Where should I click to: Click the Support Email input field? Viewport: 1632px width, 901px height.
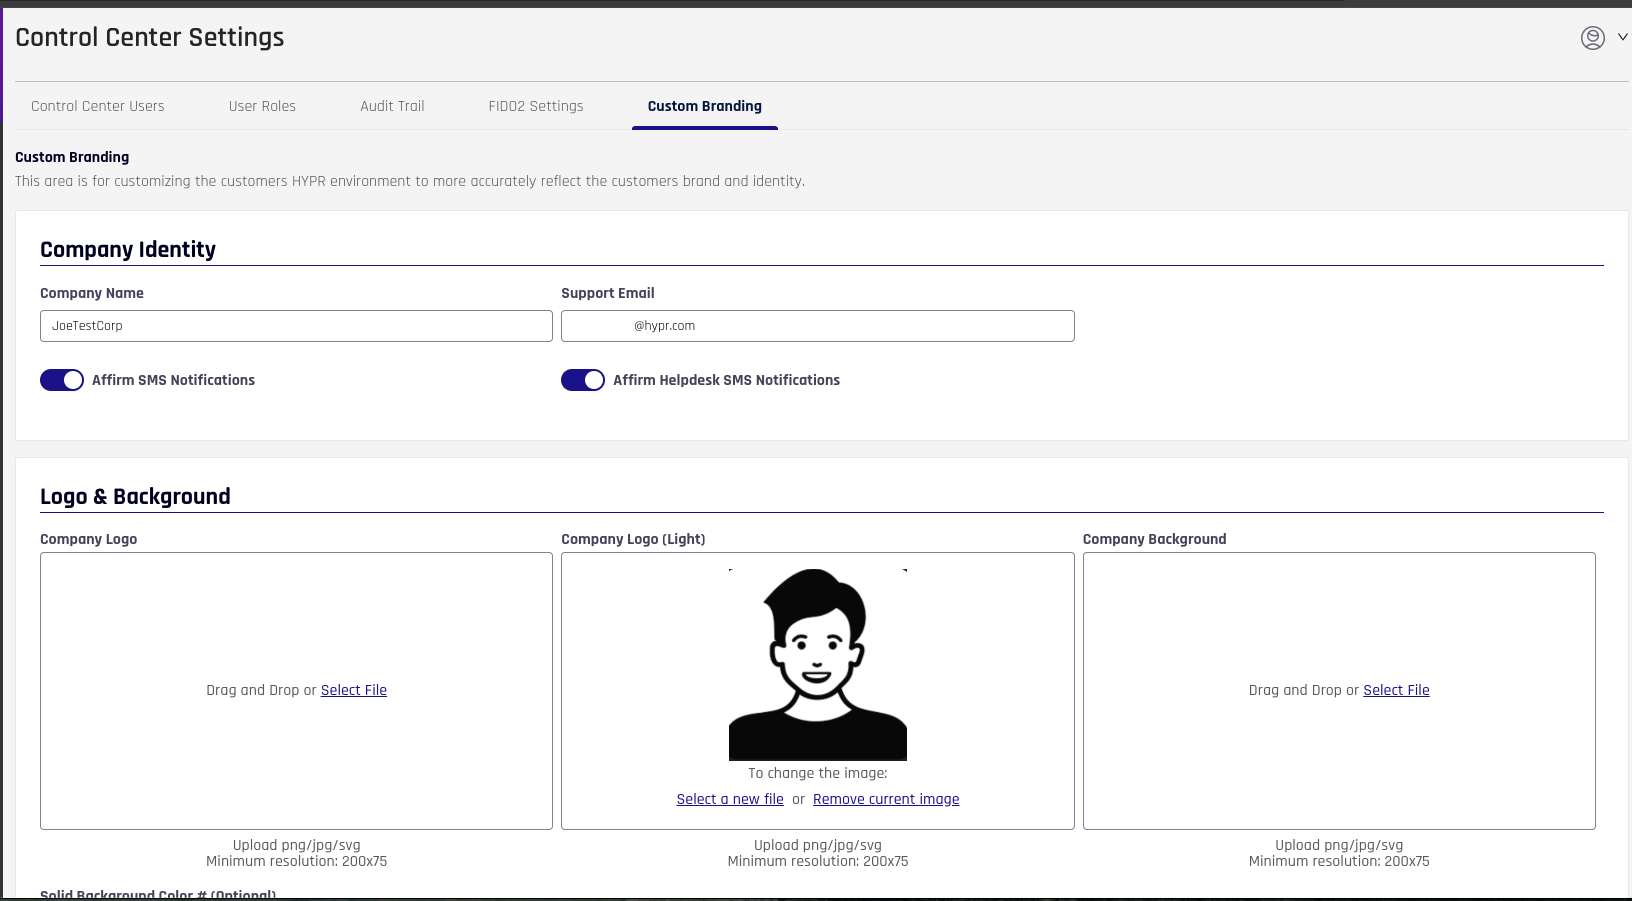pyautogui.click(x=817, y=326)
